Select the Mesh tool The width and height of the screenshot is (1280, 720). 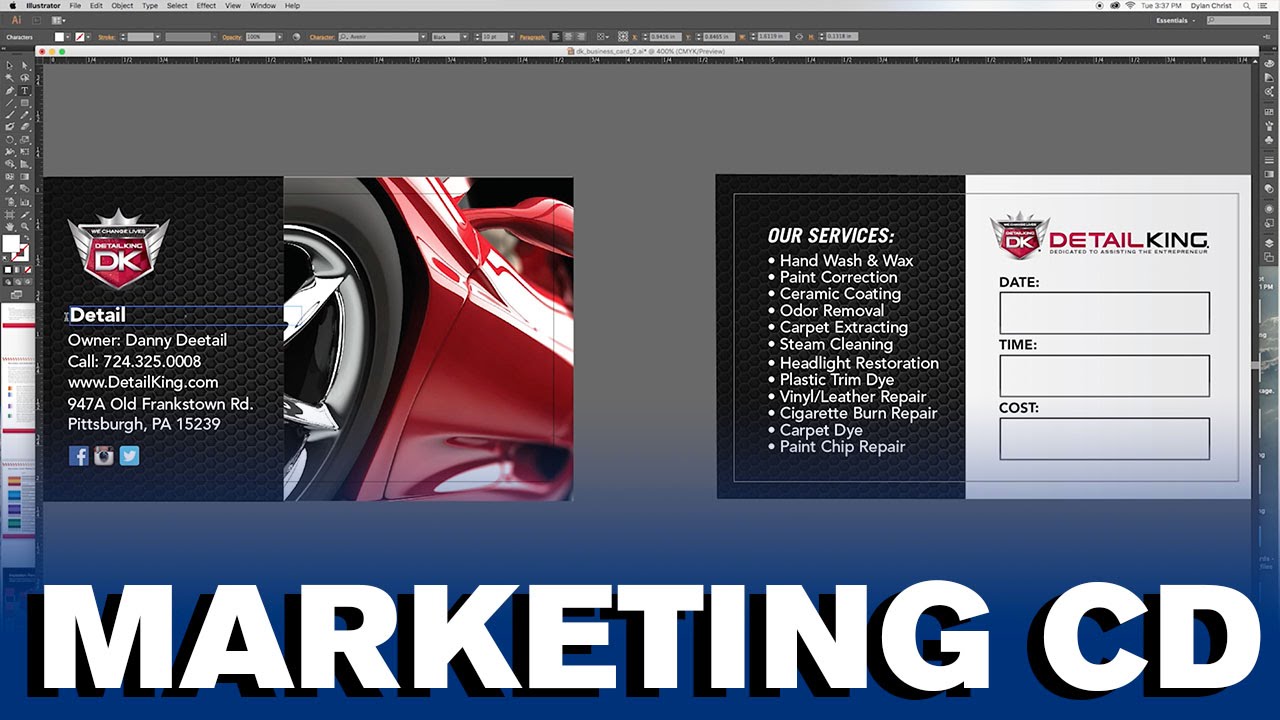pos(10,176)
